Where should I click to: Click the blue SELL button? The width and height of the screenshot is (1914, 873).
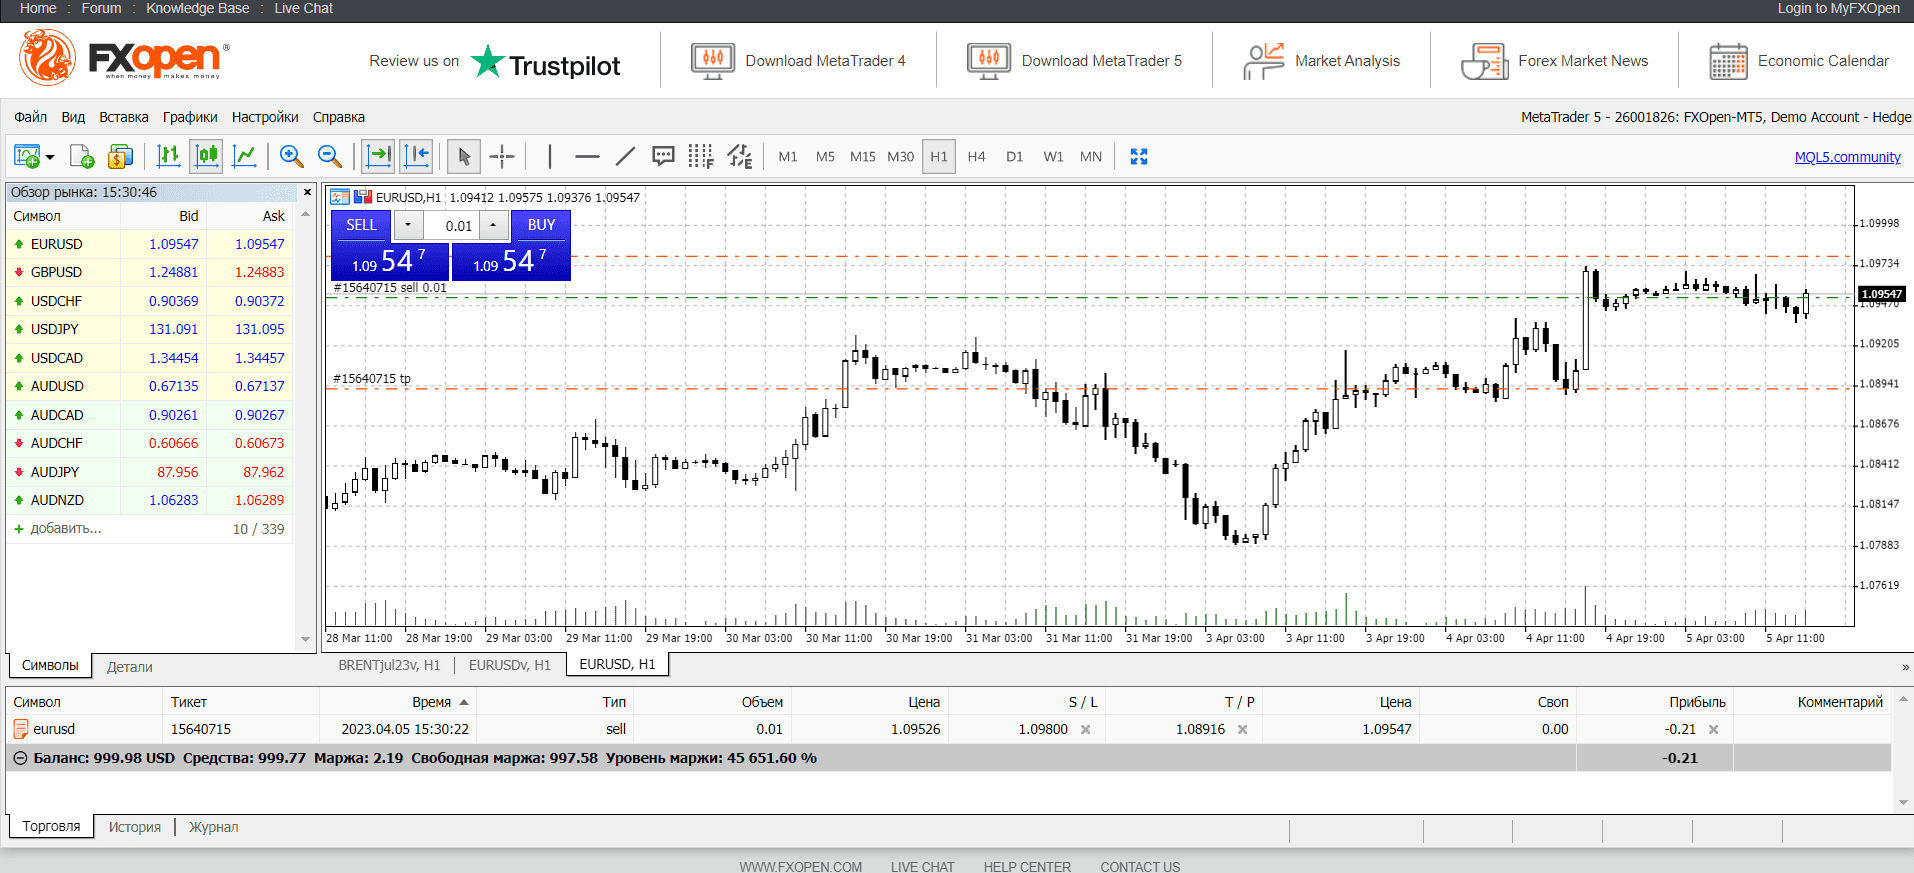point(361,225)
